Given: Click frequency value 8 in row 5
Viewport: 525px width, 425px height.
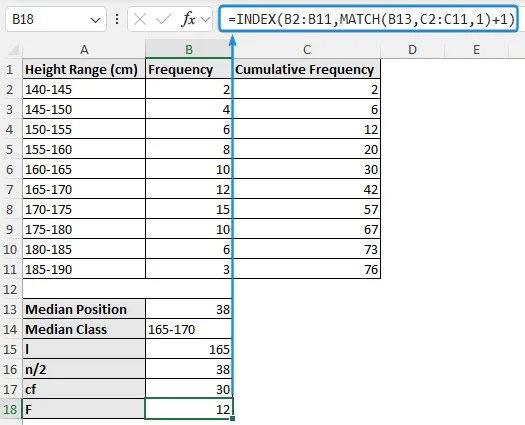Looking at the screenshot, I should tap(189, 149).
